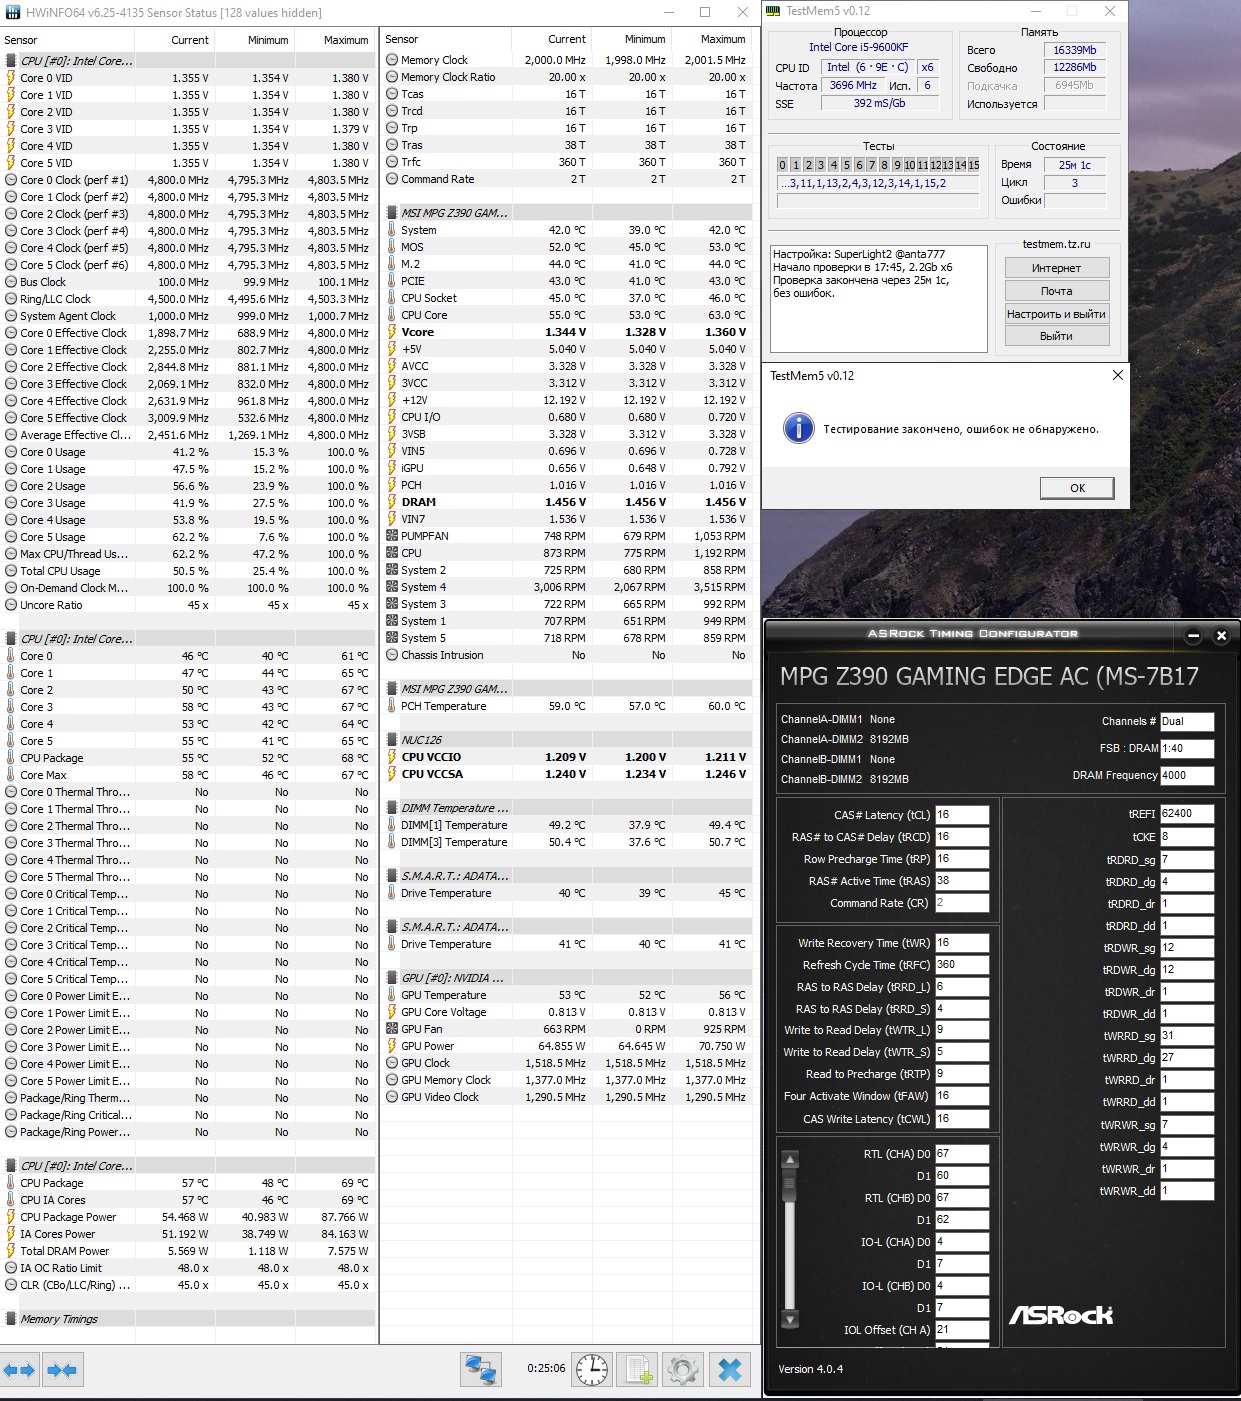Viewport: 1241px width, 1401px height.
Task: Click the ASRock logo in Timing Configurator
Action: pos(1060,1315)
